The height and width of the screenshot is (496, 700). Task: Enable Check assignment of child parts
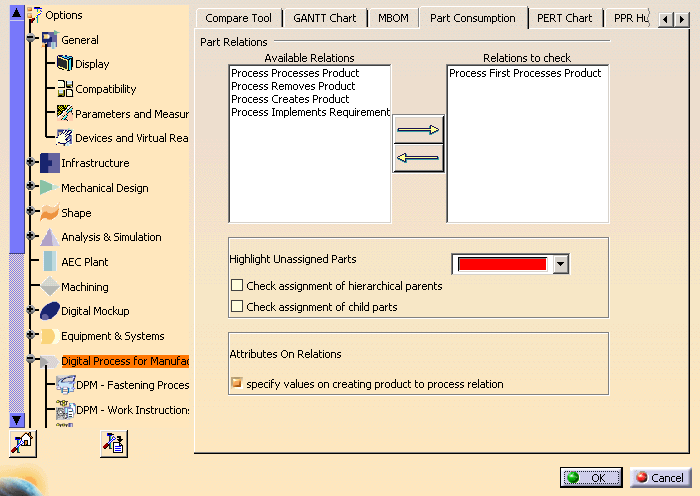(x=237, y=307)
